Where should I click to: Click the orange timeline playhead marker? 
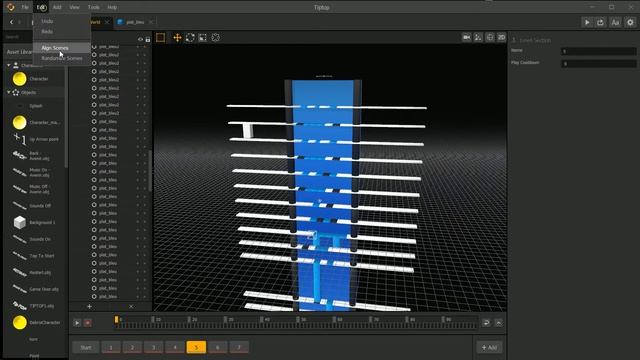(116, 320)
